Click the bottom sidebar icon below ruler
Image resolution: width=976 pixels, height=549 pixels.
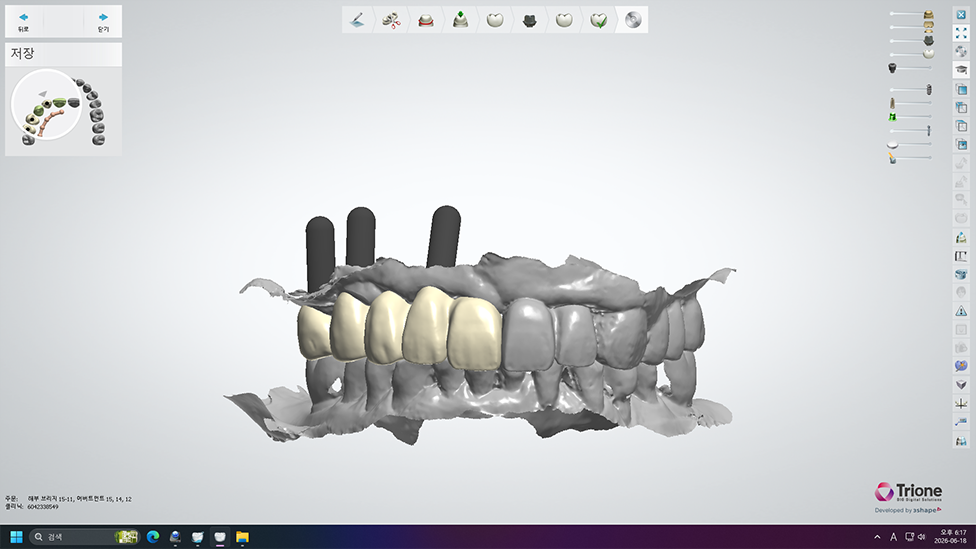pyautogui.click(x=961, y=441)
